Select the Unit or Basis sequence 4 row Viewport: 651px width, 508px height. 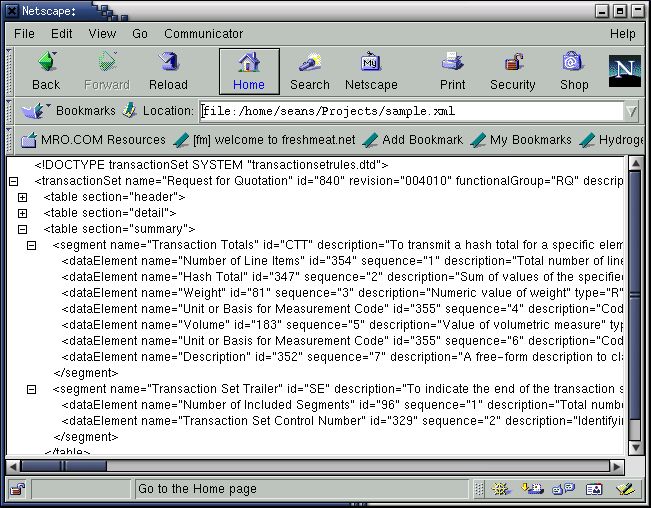(342, 309)
